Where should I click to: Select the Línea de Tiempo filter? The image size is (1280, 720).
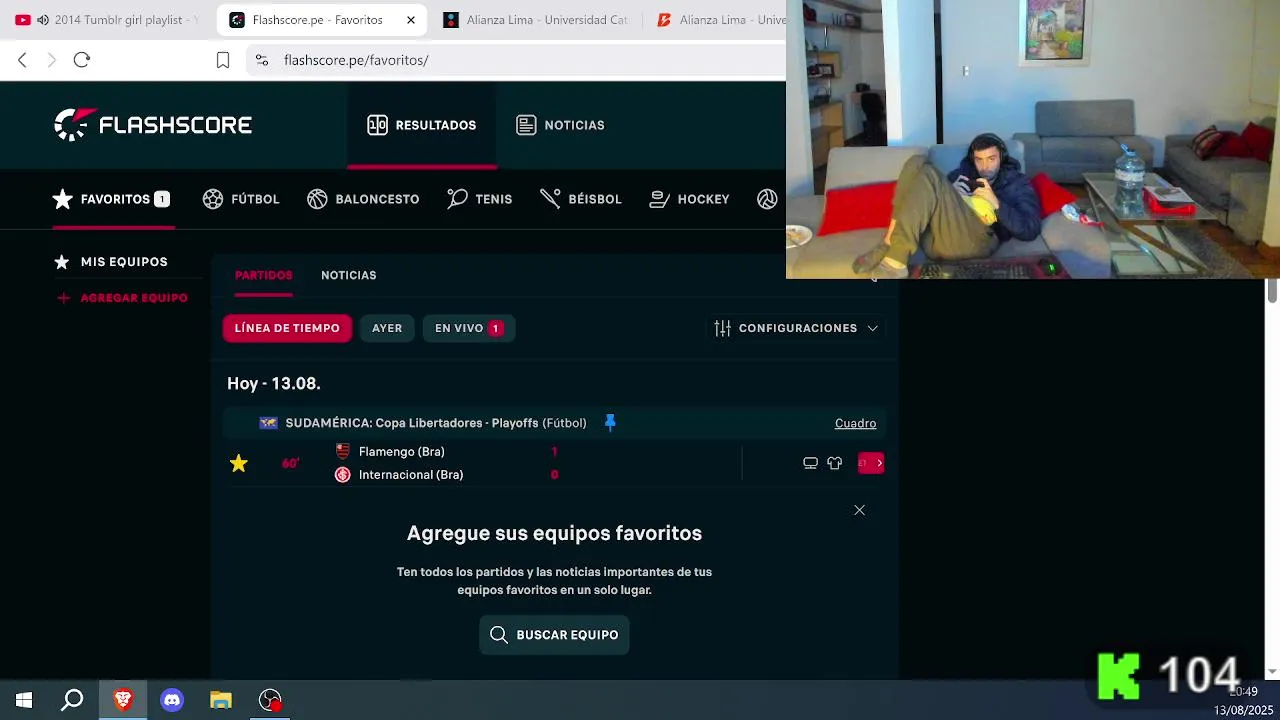[x=287, y=328]
